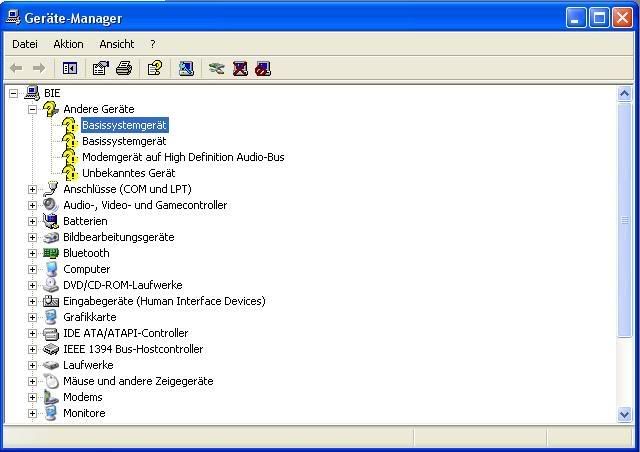Viewport: 640px width, 452px height.
Task: Expand the Laufwerke category
Action: point(32,365)
